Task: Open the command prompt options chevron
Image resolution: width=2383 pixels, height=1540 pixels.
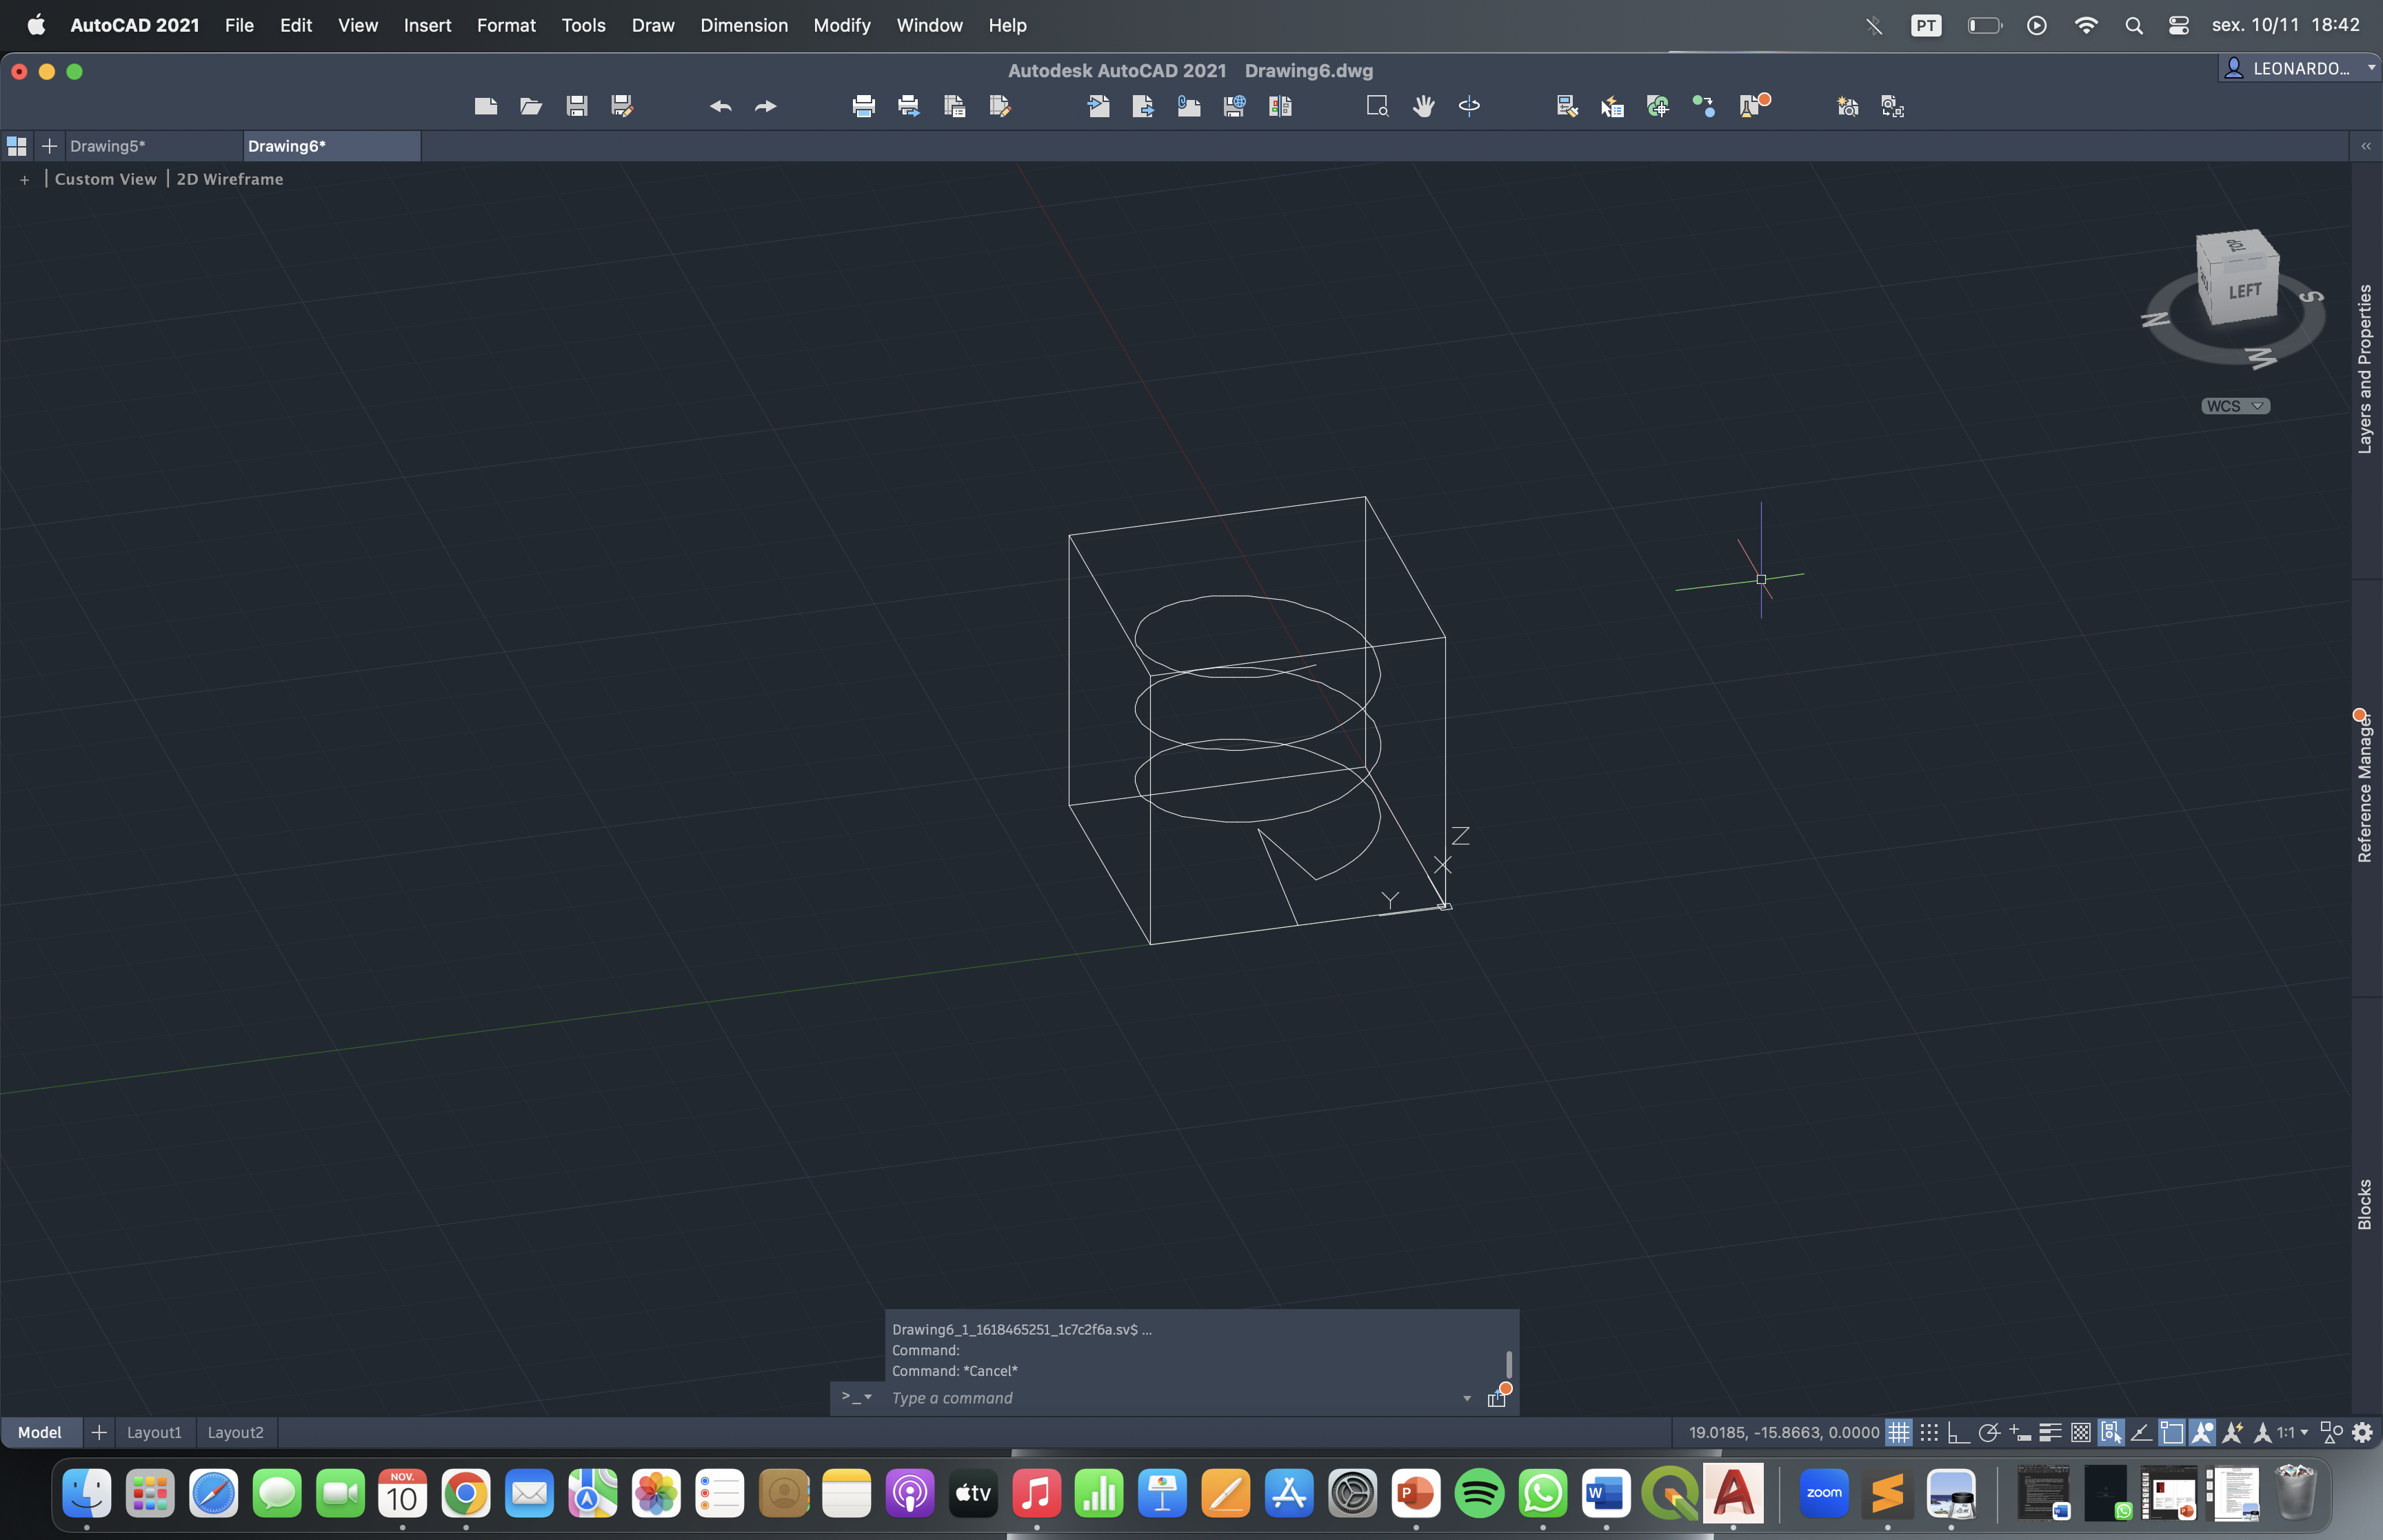Action: pyautogui.click(x=856, y=1396)
